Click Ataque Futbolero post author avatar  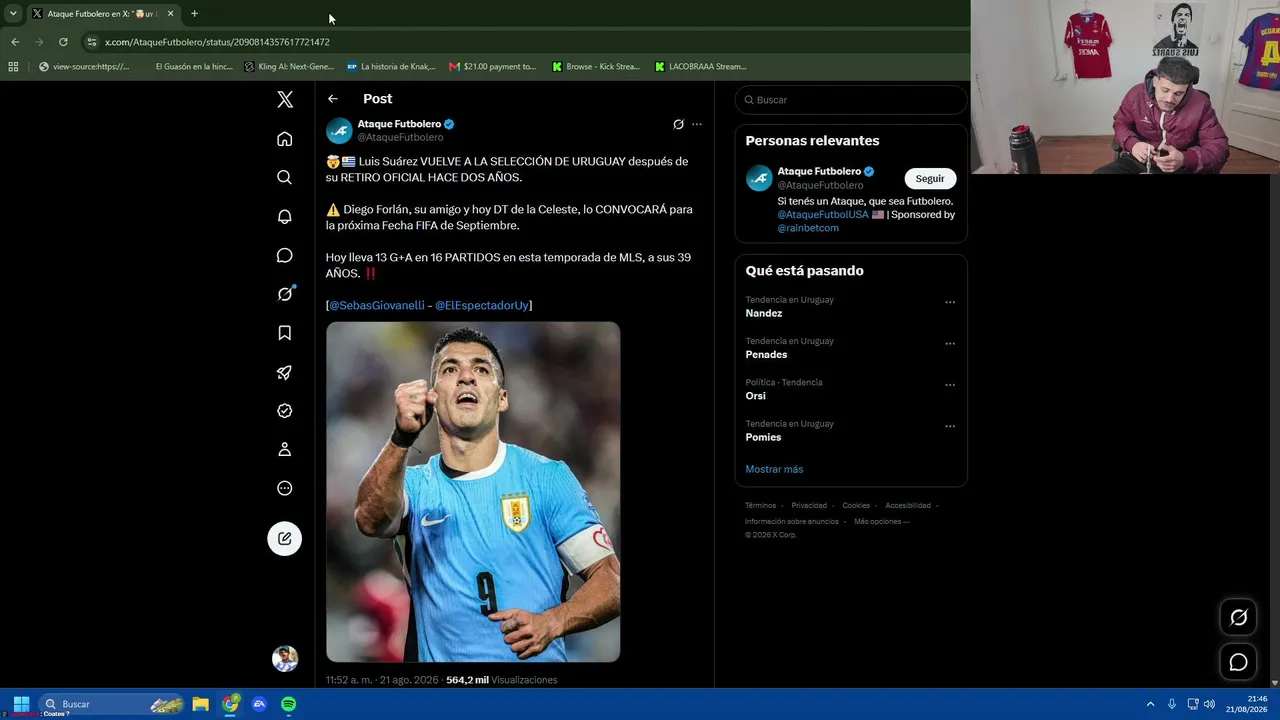point(340,130)
